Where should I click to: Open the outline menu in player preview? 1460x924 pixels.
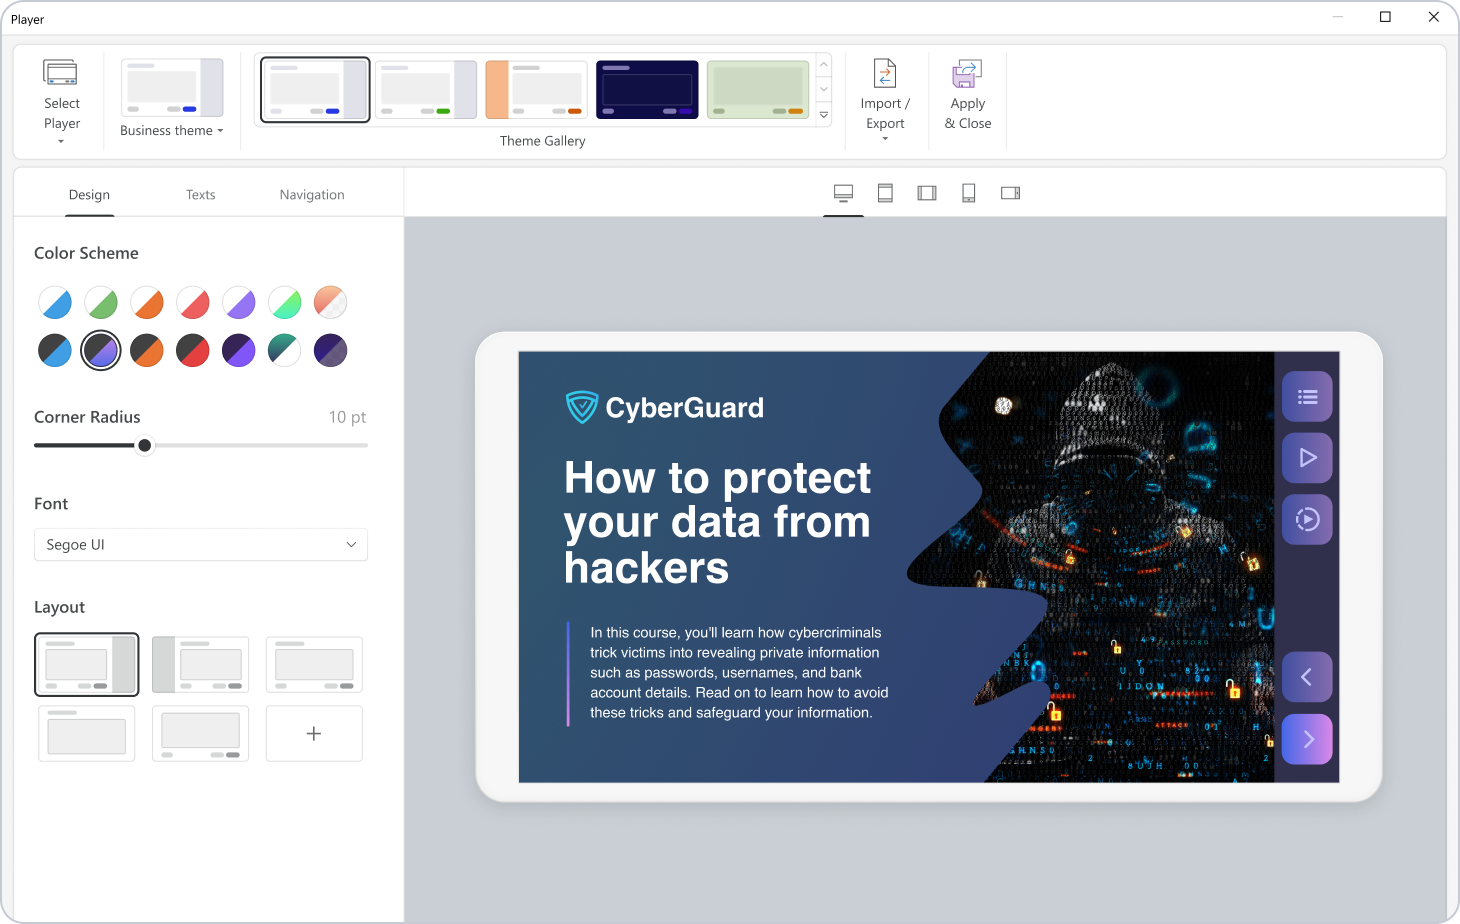1307,397
